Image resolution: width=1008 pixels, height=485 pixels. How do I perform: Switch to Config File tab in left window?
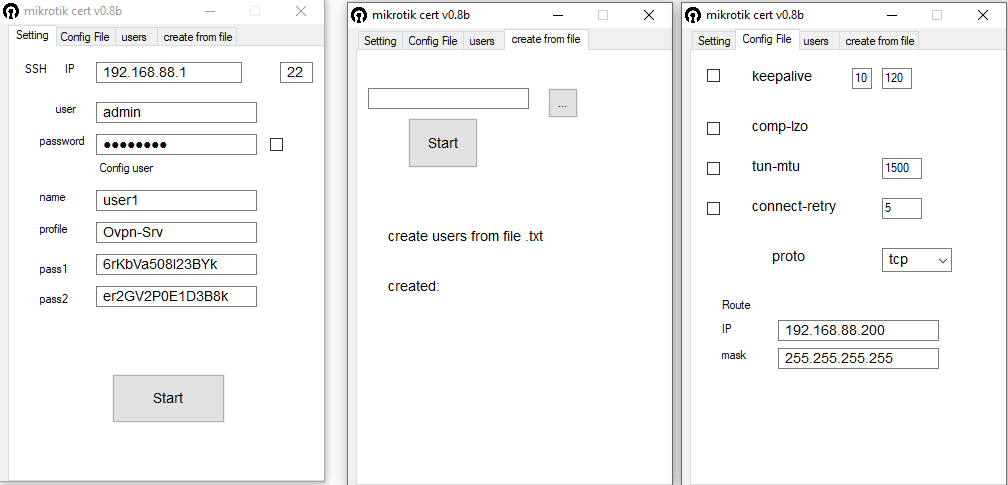coord(85,37)
